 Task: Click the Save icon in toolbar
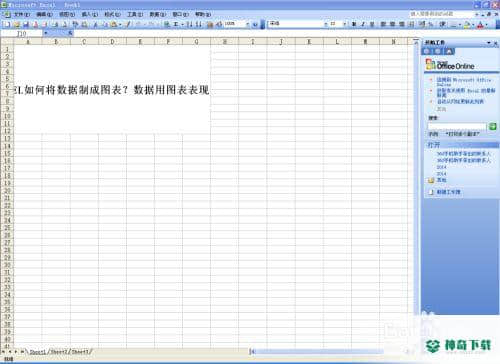point(26,24)
